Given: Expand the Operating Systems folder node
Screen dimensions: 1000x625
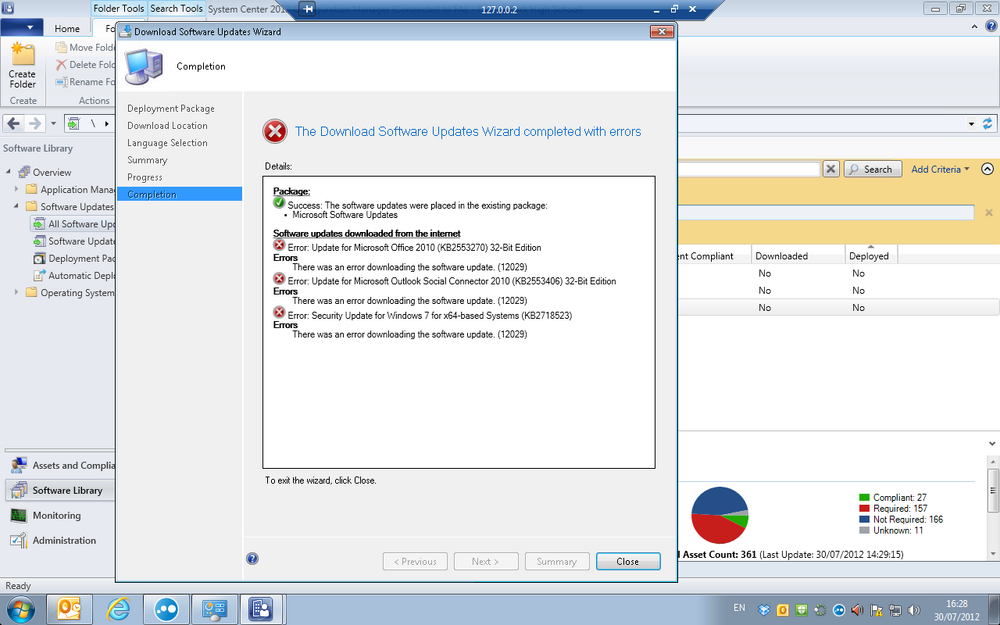Looking at the screenshot, I should (16, 292).
